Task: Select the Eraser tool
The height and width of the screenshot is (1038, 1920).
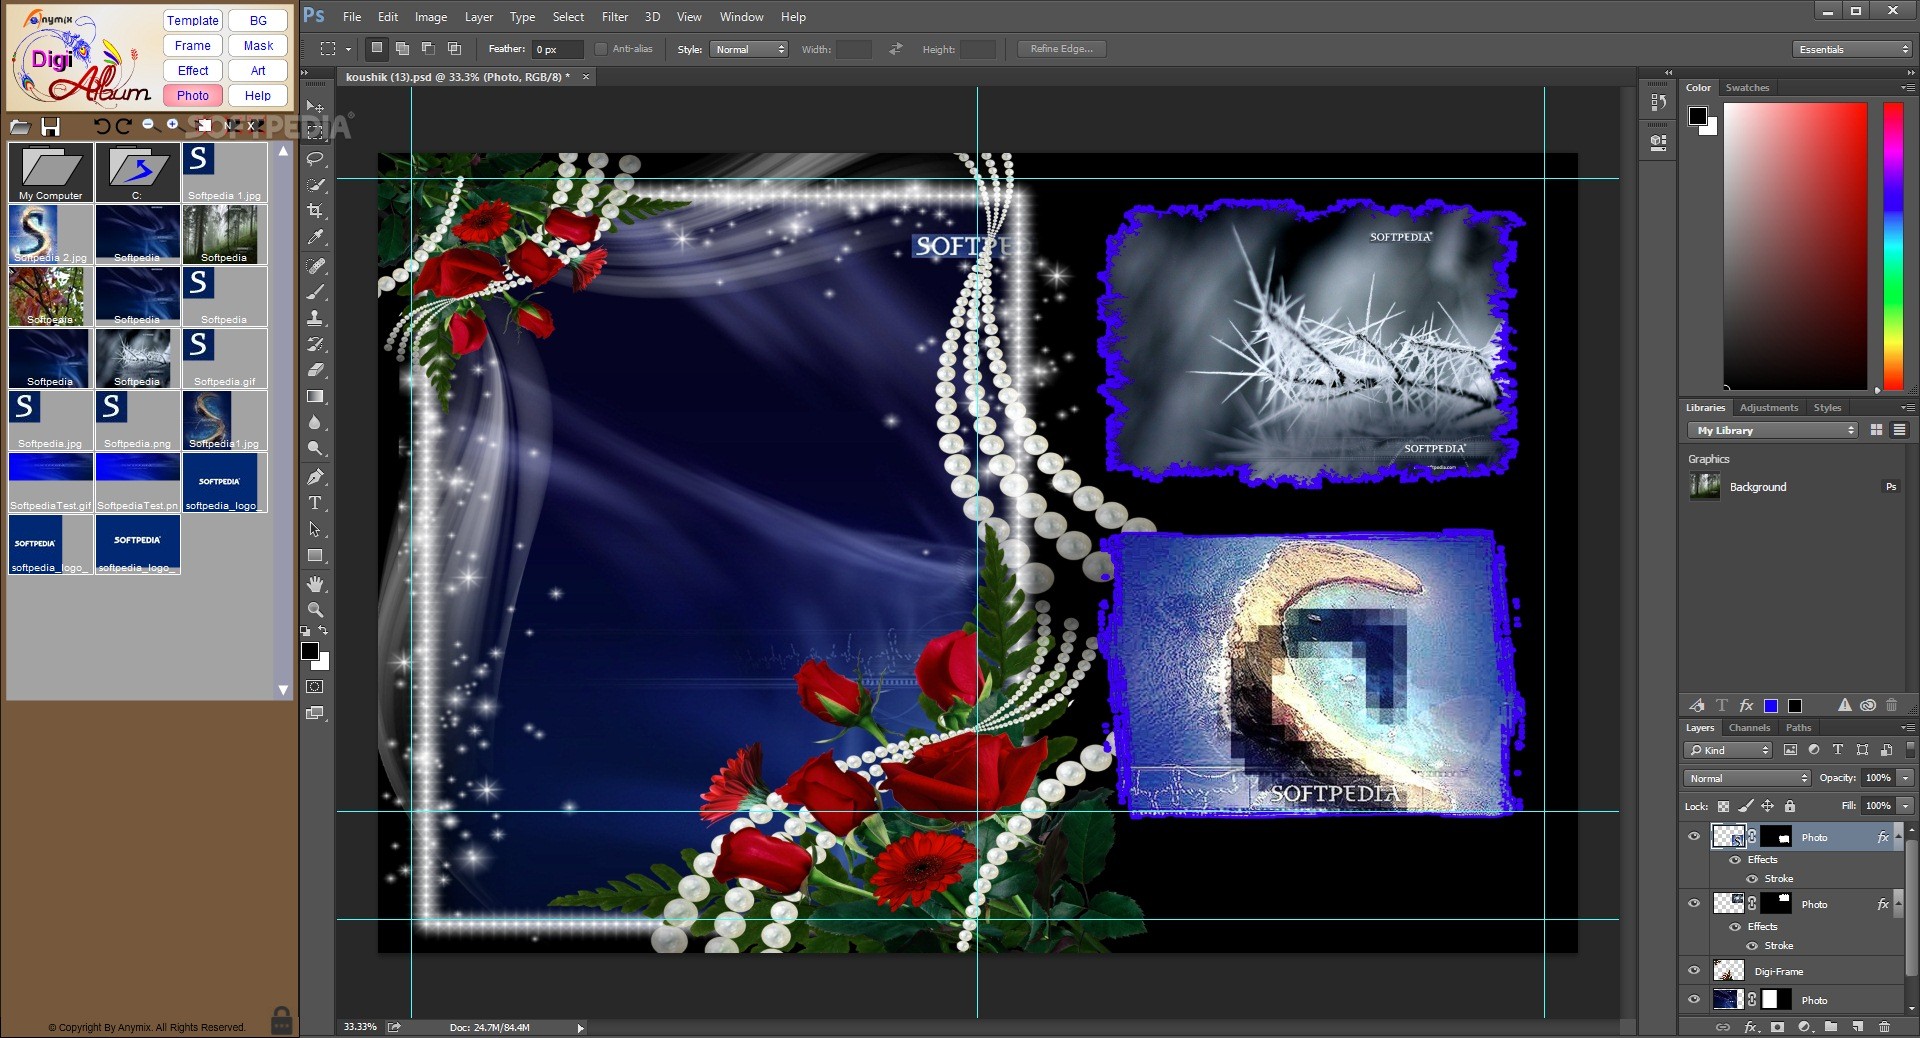Action: tap(315, 370)
